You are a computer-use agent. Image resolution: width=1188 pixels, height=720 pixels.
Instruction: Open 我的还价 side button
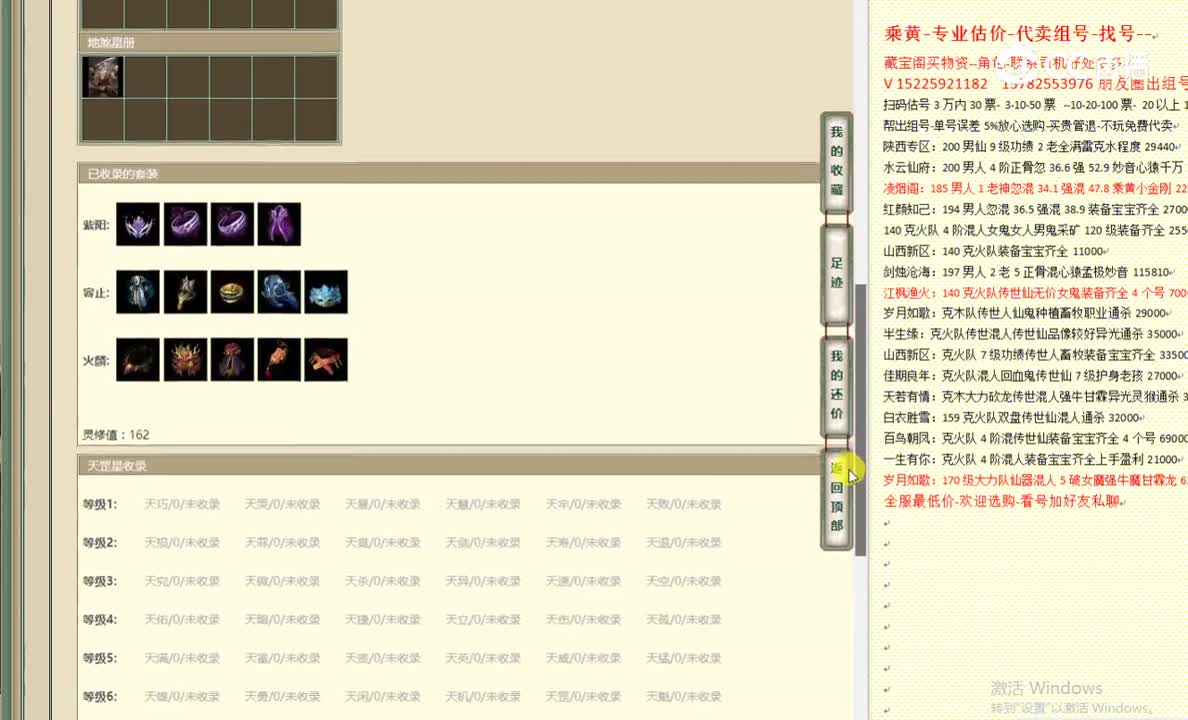836,385
